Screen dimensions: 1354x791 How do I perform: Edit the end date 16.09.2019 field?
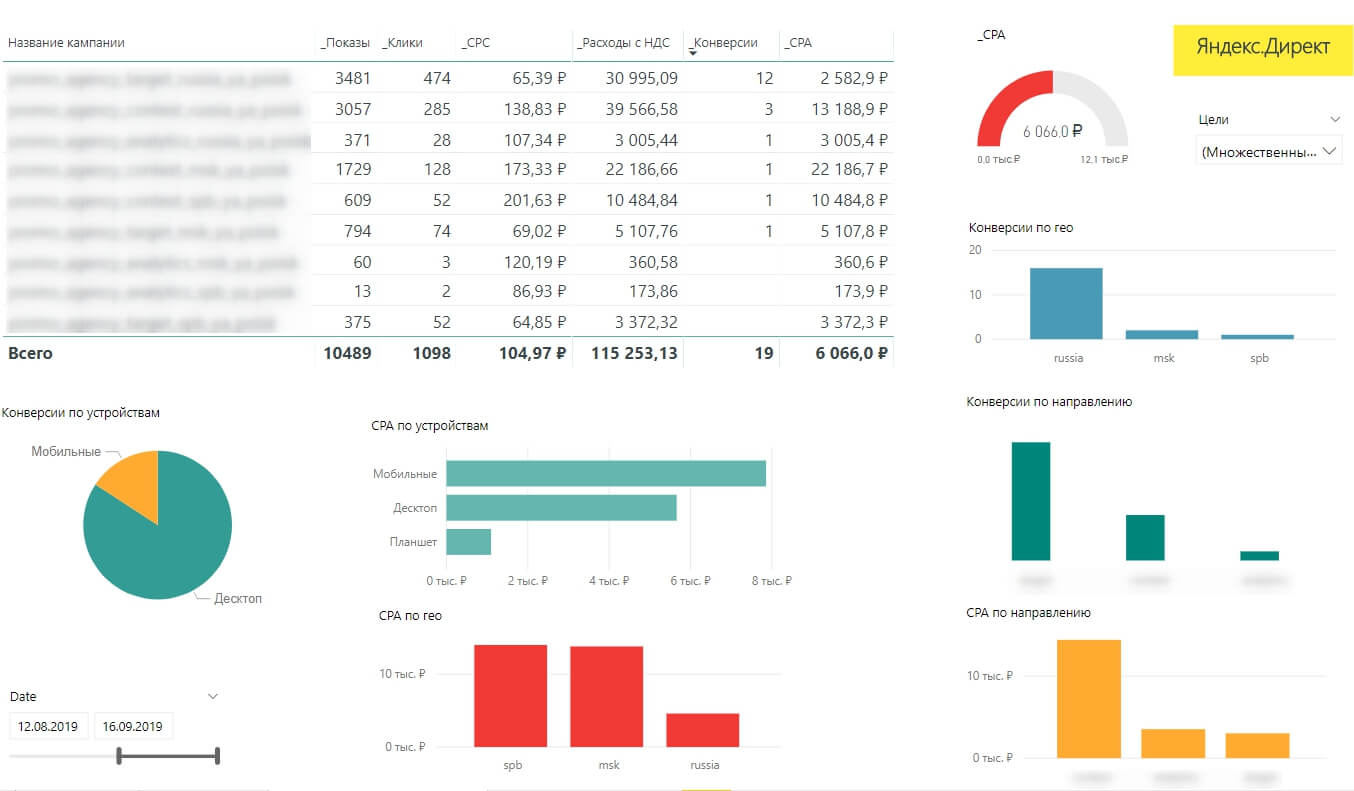coord(133,726)
